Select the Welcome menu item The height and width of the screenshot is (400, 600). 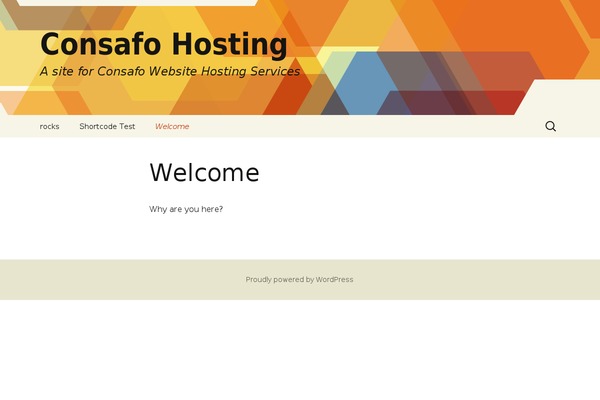172,126
